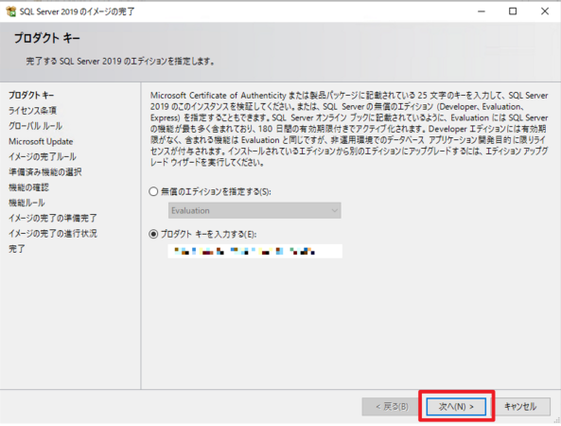The image size is (561, 426).
Task: Click the 戻る(B) back button
Action: click(391, 407)
